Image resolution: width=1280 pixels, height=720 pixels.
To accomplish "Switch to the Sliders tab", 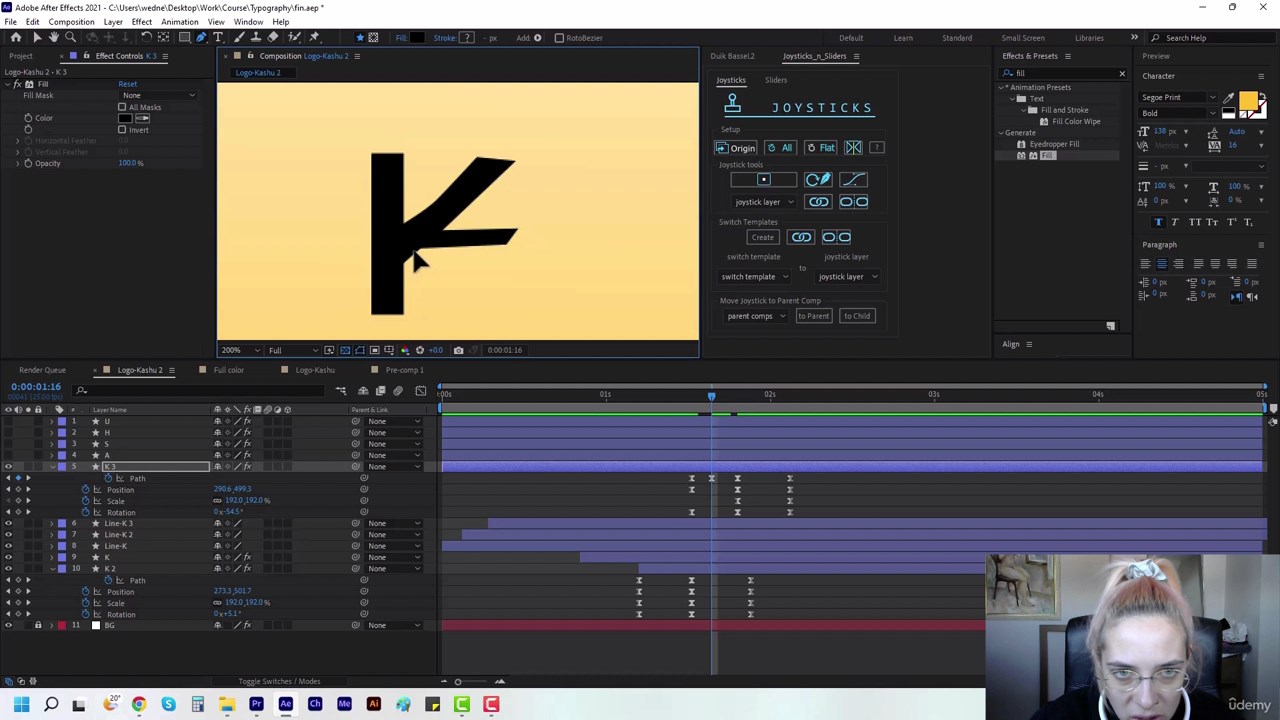I will point(776,80).
